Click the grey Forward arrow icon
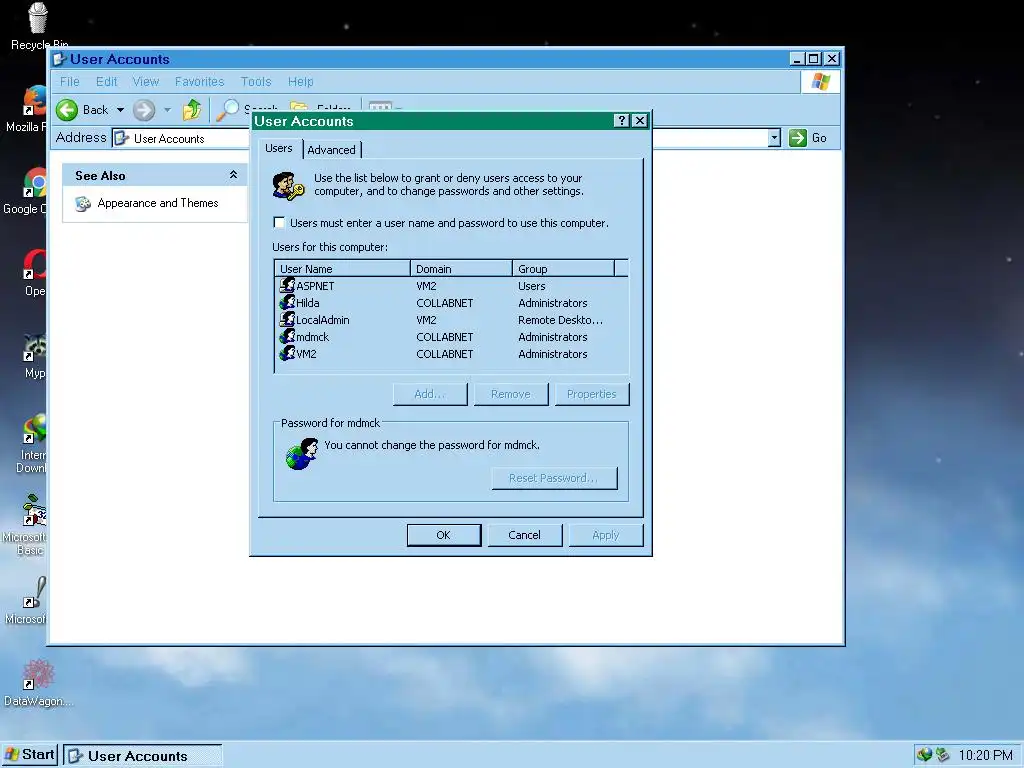The width and height of the screenshot is (1024, 768). click(x=144, y=110)
